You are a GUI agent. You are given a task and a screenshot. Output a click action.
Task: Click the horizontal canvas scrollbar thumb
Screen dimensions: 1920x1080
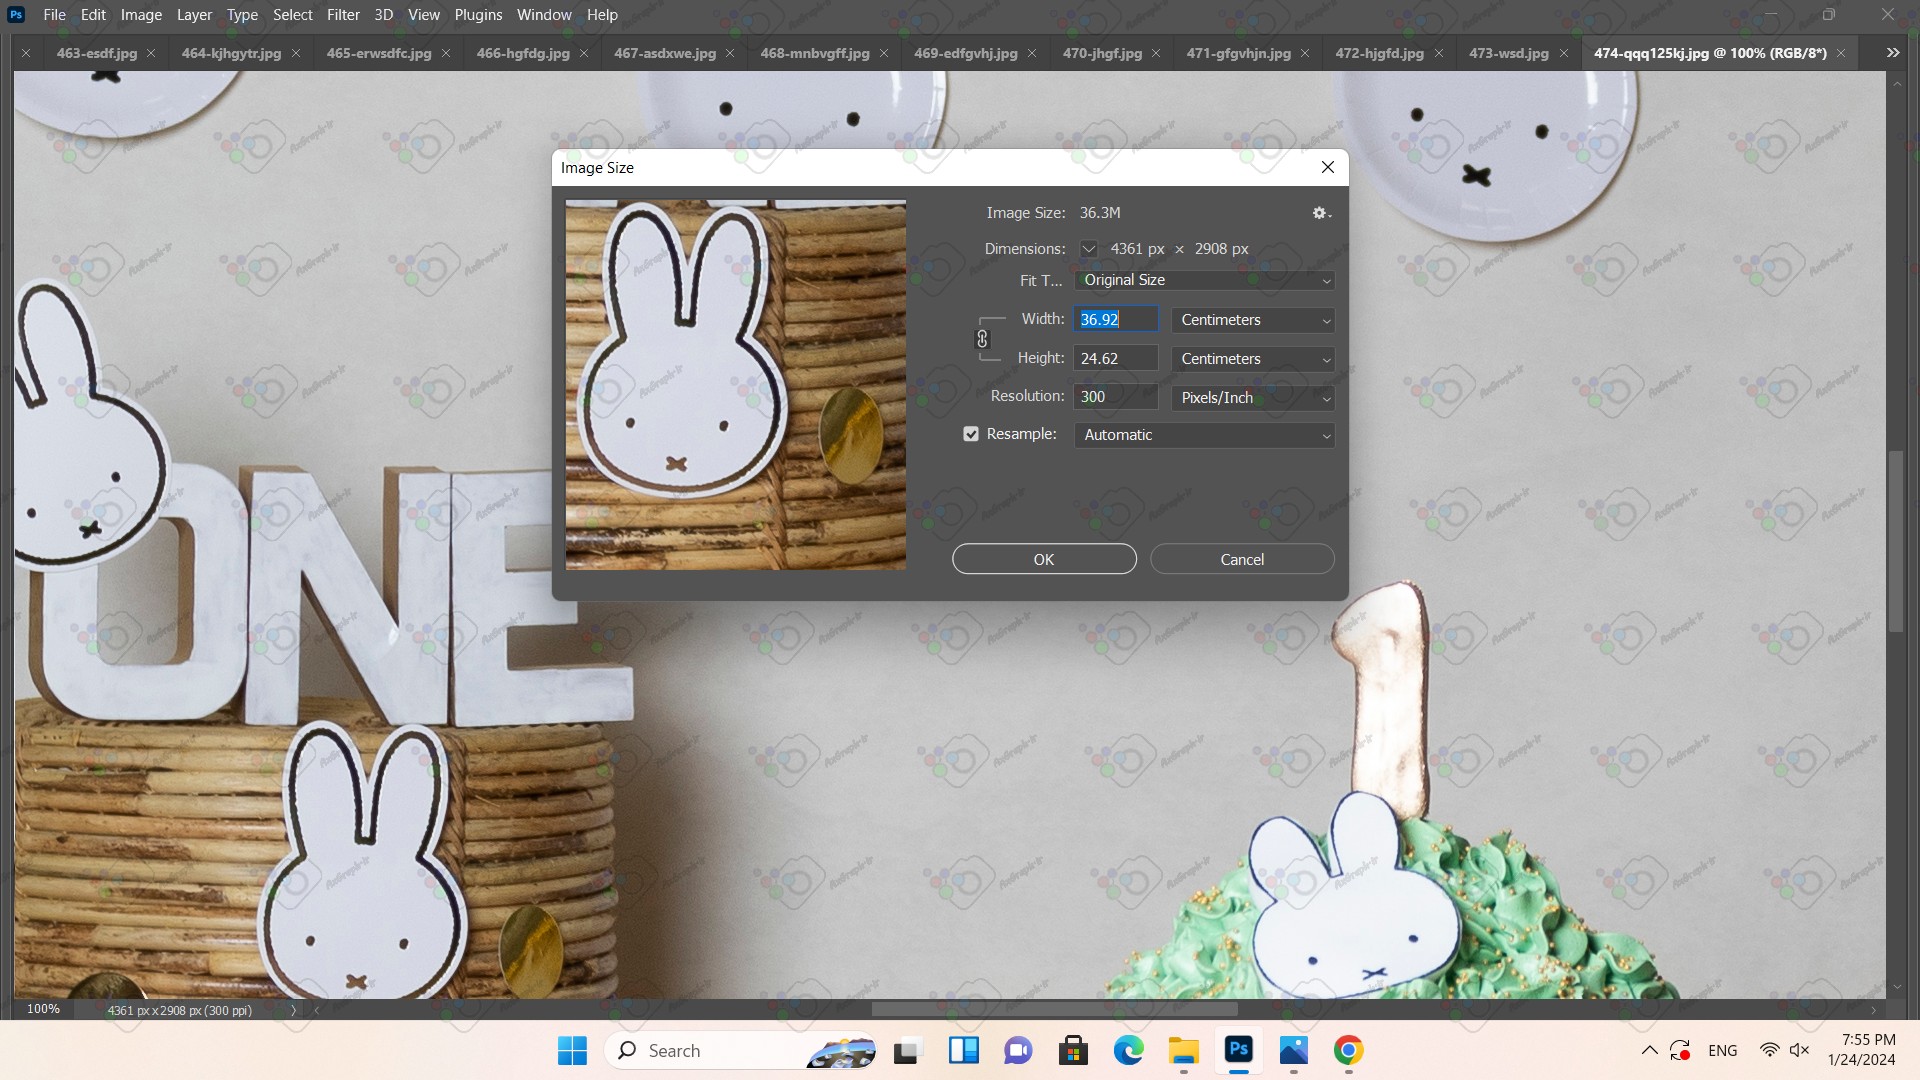pos(1054,1010)
